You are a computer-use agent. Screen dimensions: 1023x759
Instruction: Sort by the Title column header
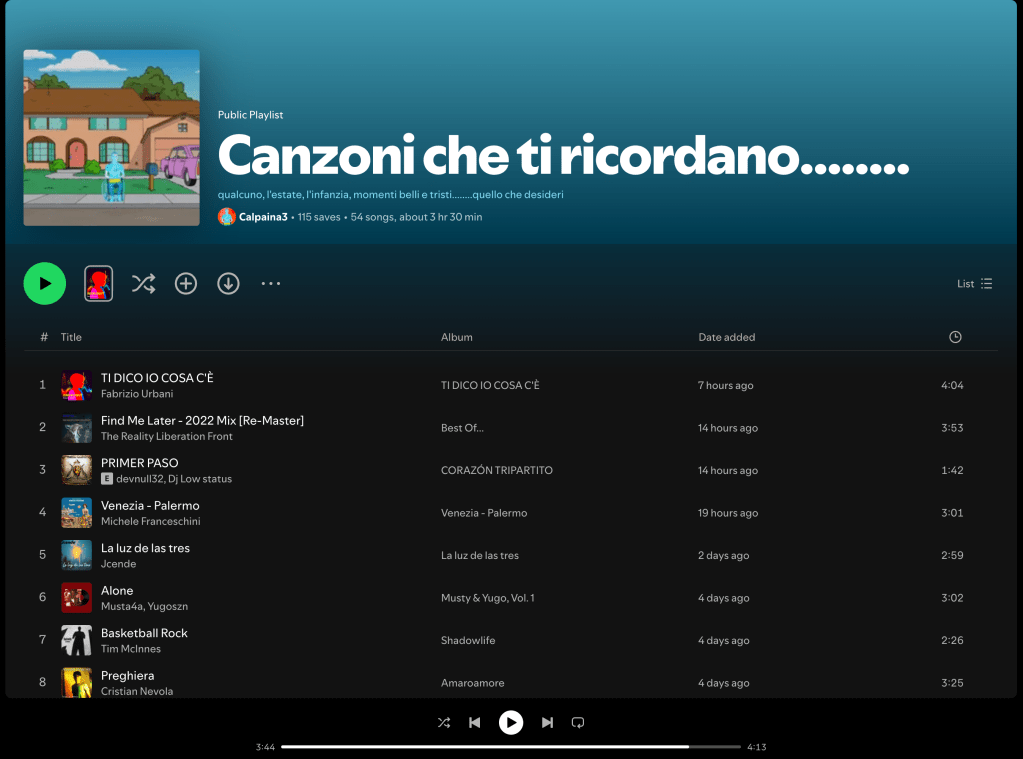(71, 337)
